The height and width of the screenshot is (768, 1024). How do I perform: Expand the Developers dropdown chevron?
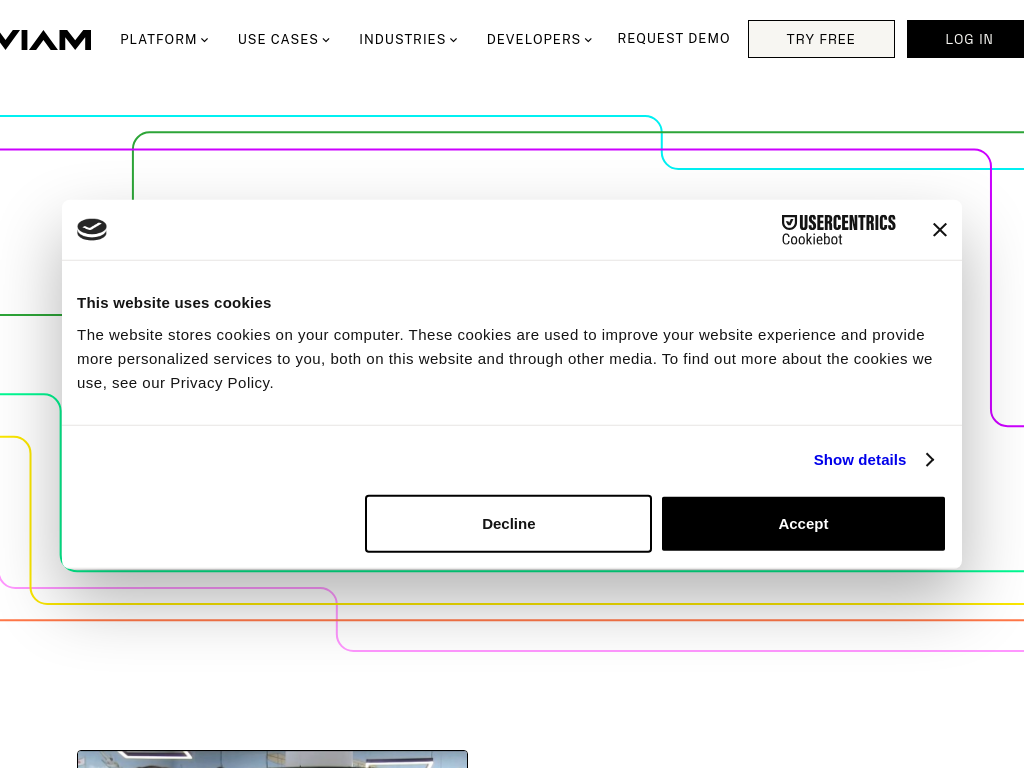coord(588,40)
